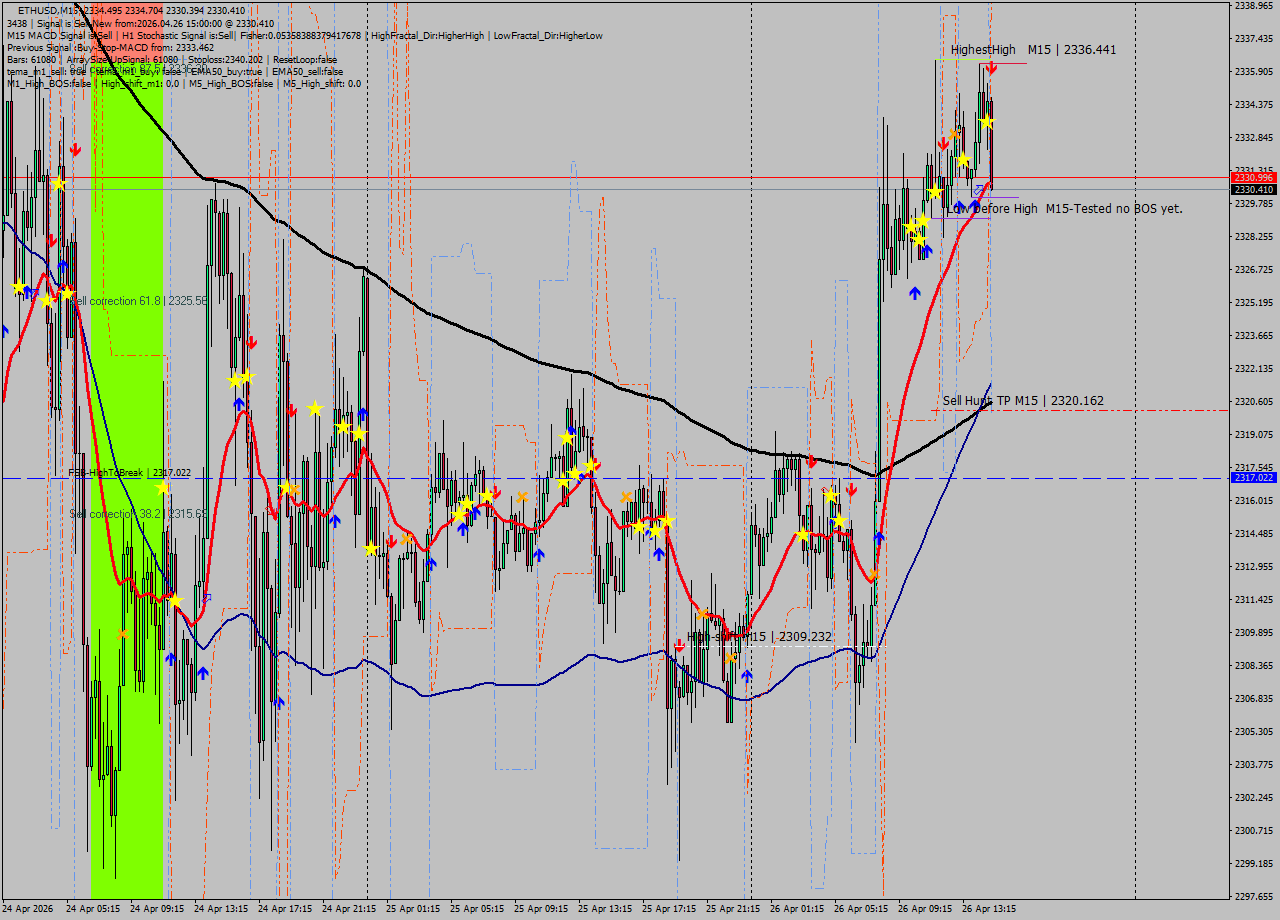Click the black 2330.410 current price tag
Screen dimensions: 1280x920
click(1252, 189)
